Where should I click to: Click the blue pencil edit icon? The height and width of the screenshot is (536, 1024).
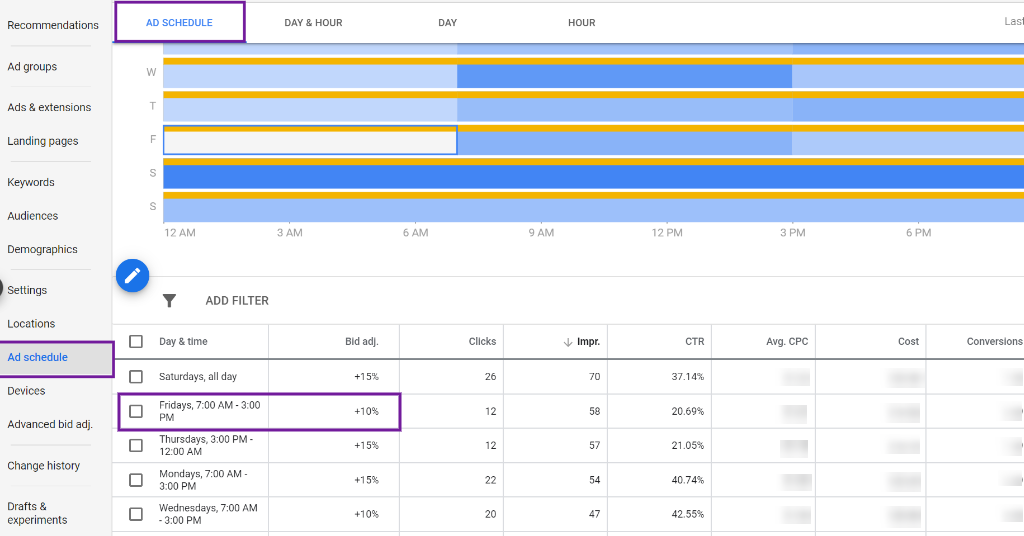132,275
